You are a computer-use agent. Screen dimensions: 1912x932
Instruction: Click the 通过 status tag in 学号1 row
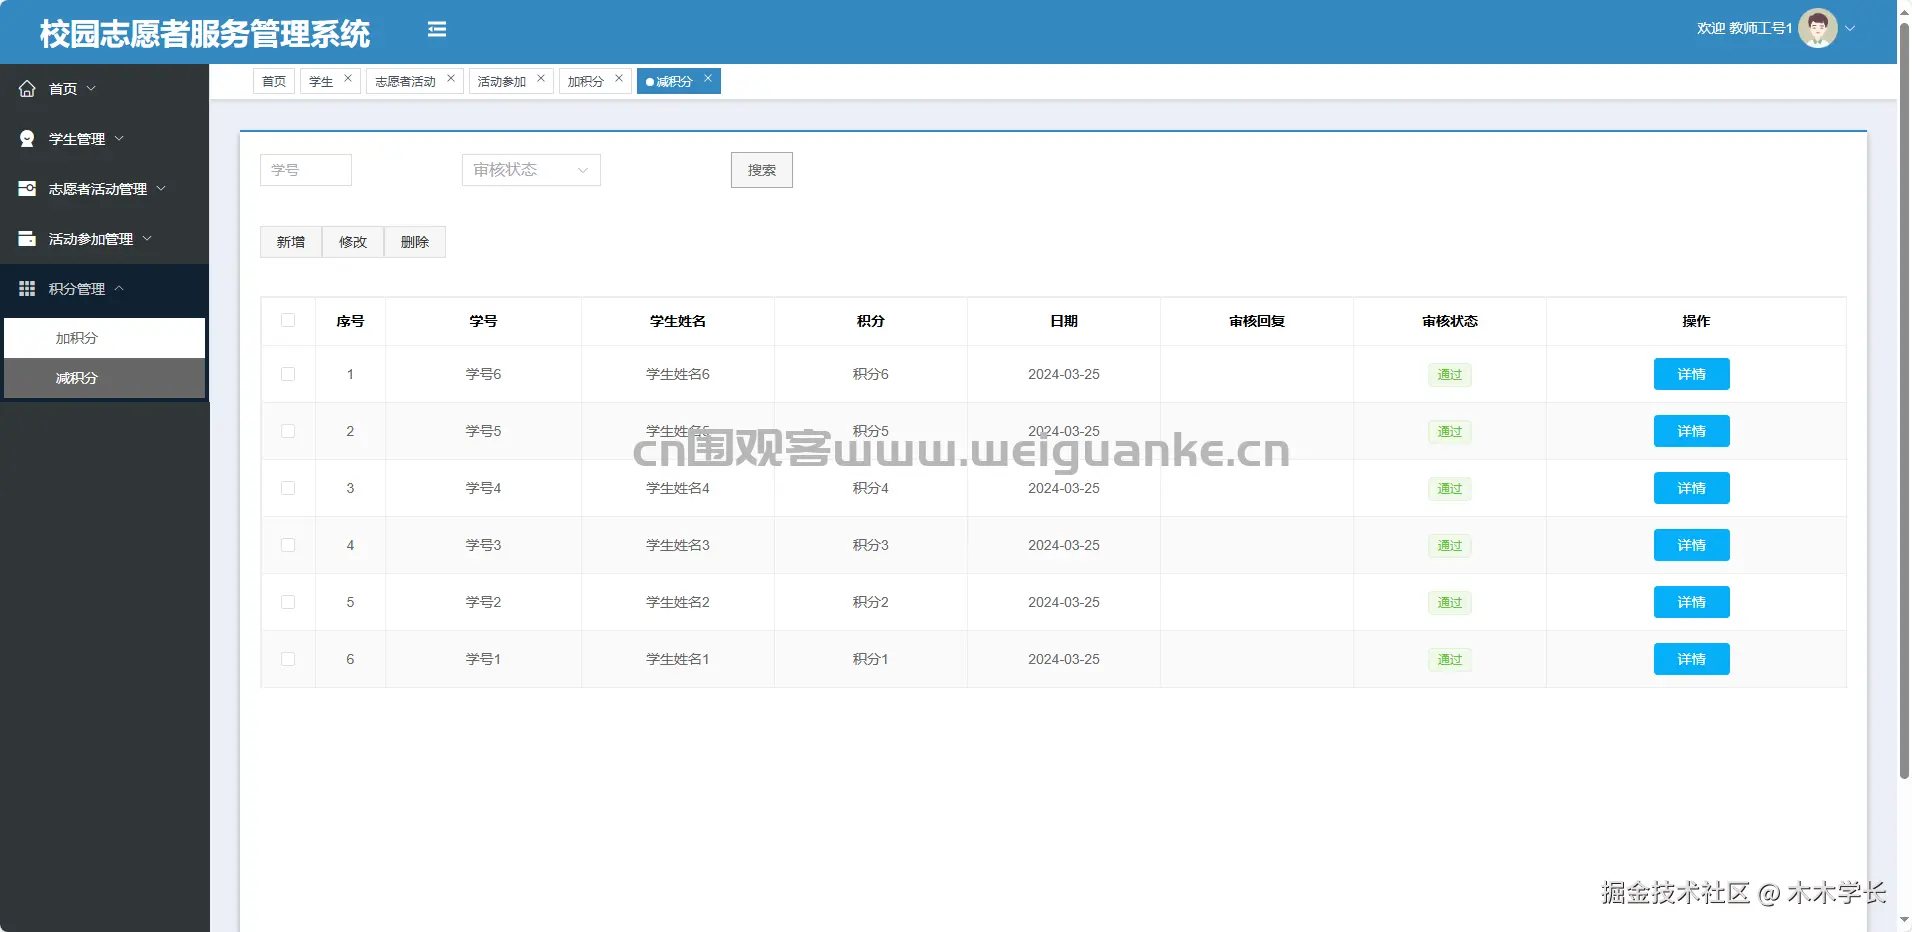click(x=1450, y=659)
